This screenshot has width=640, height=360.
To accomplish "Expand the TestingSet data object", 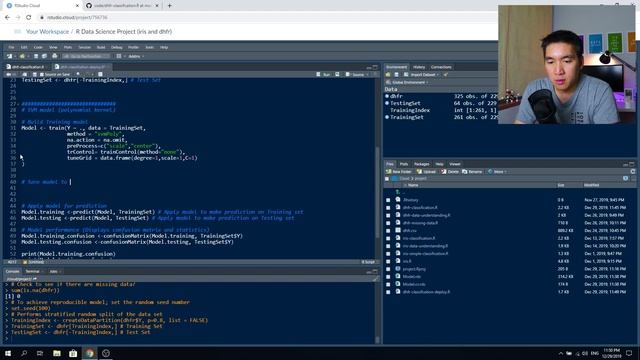I will click(x=387, y=103).
